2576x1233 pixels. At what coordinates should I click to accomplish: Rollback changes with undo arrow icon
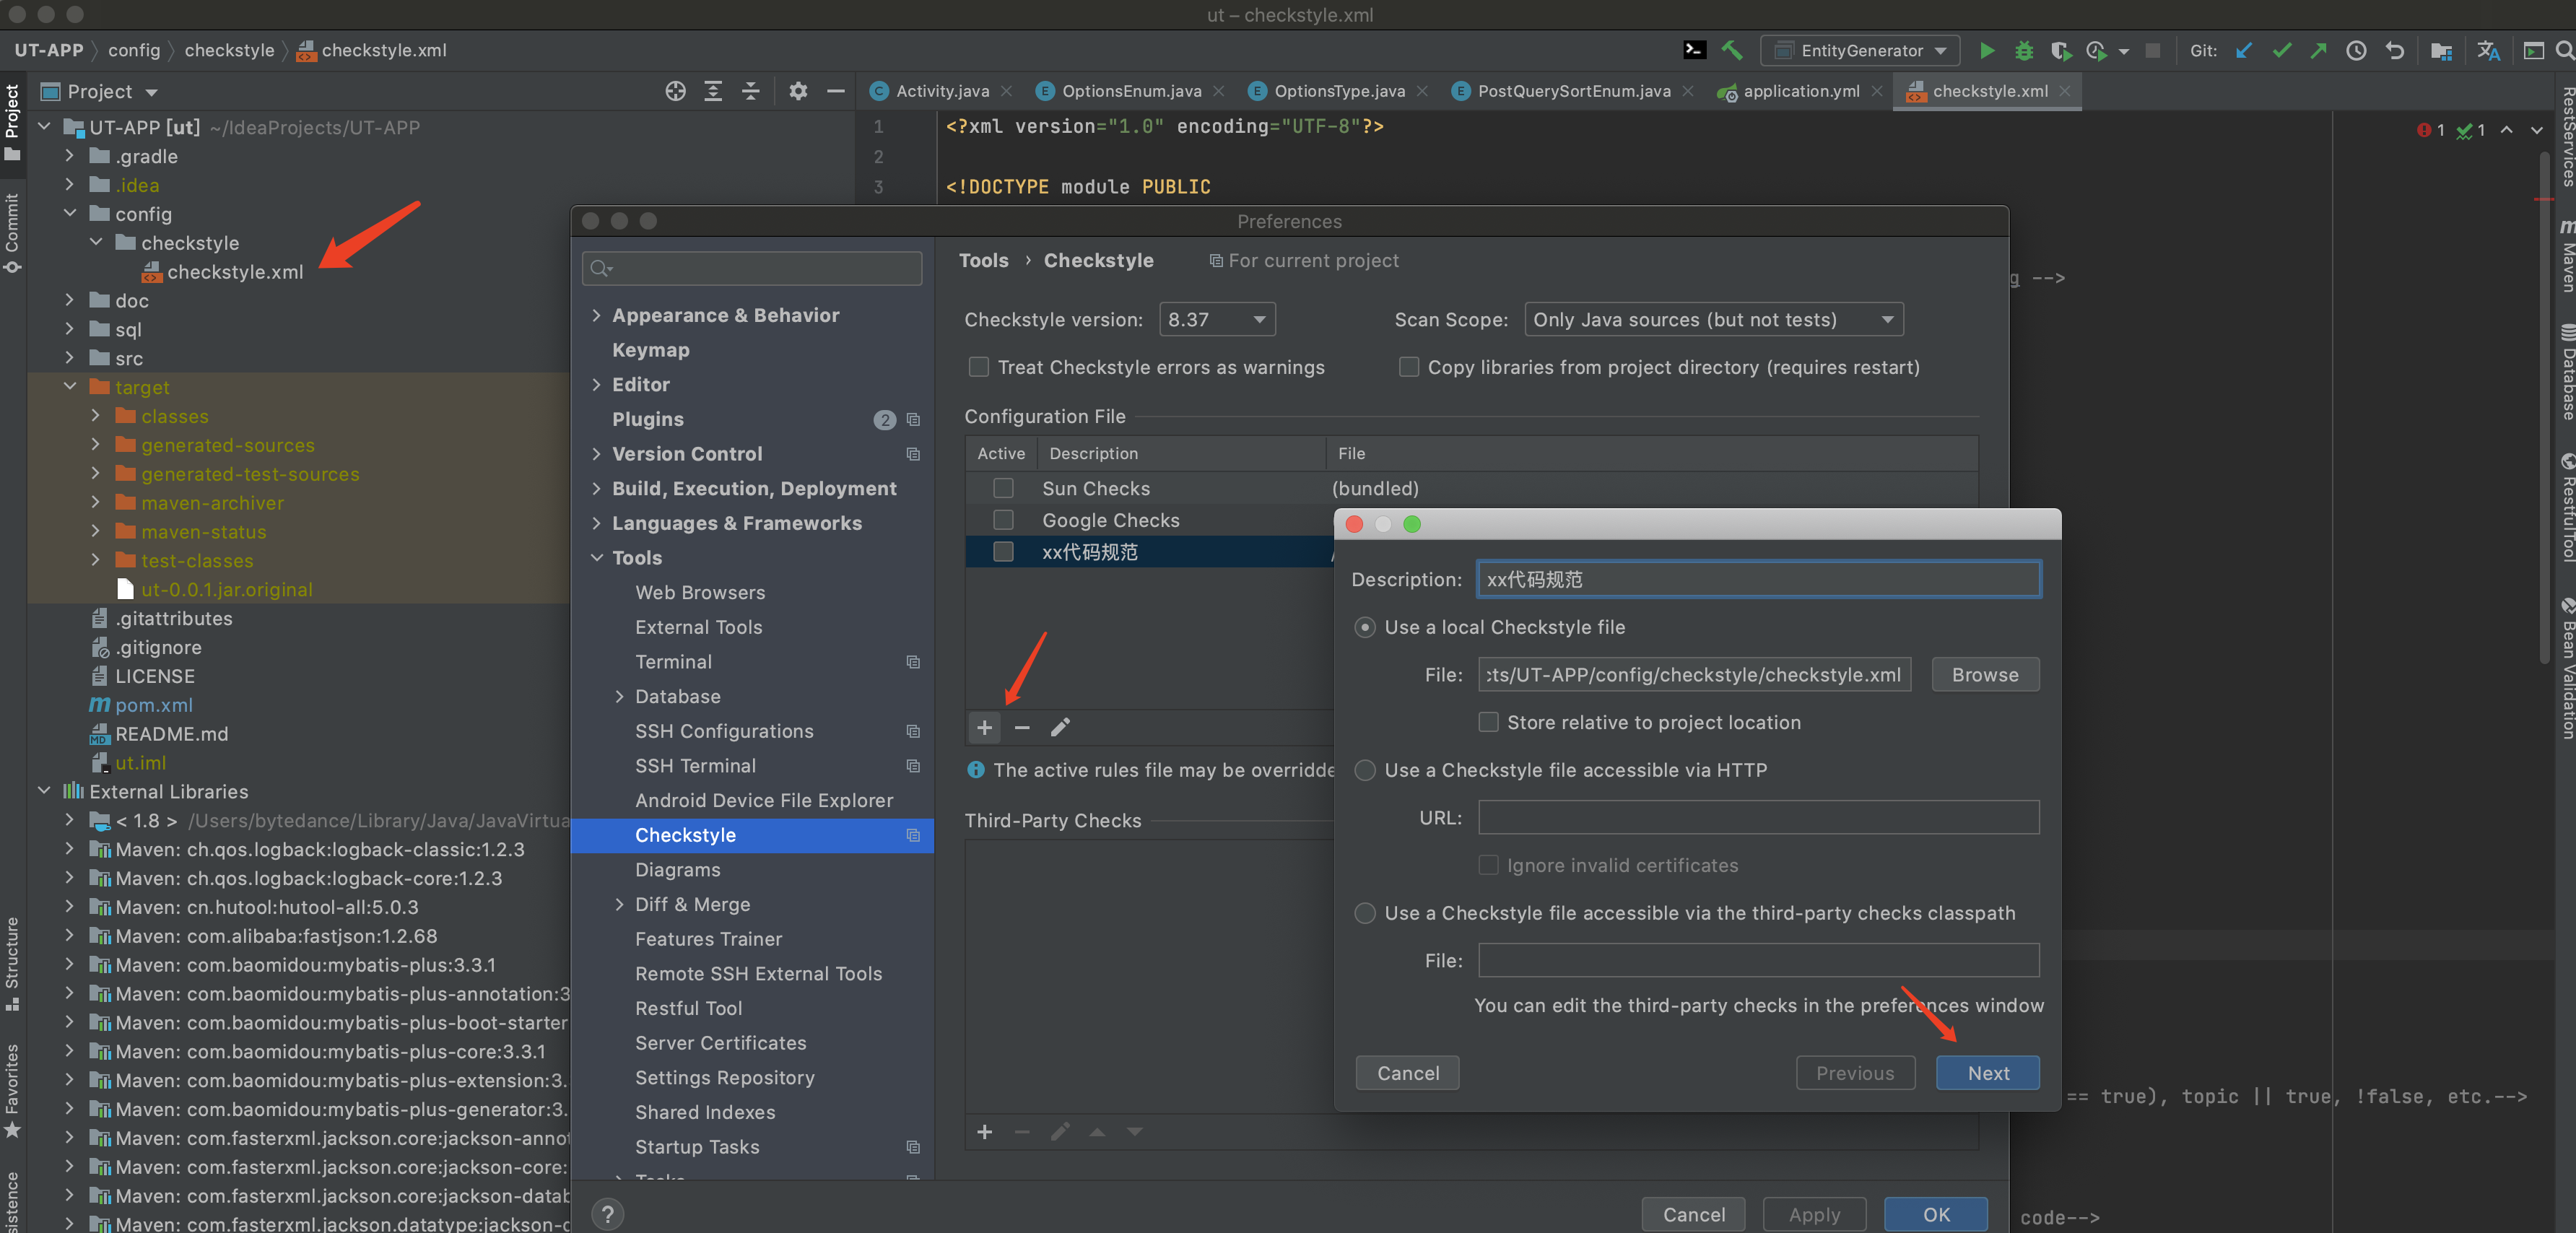(2394, 50)
